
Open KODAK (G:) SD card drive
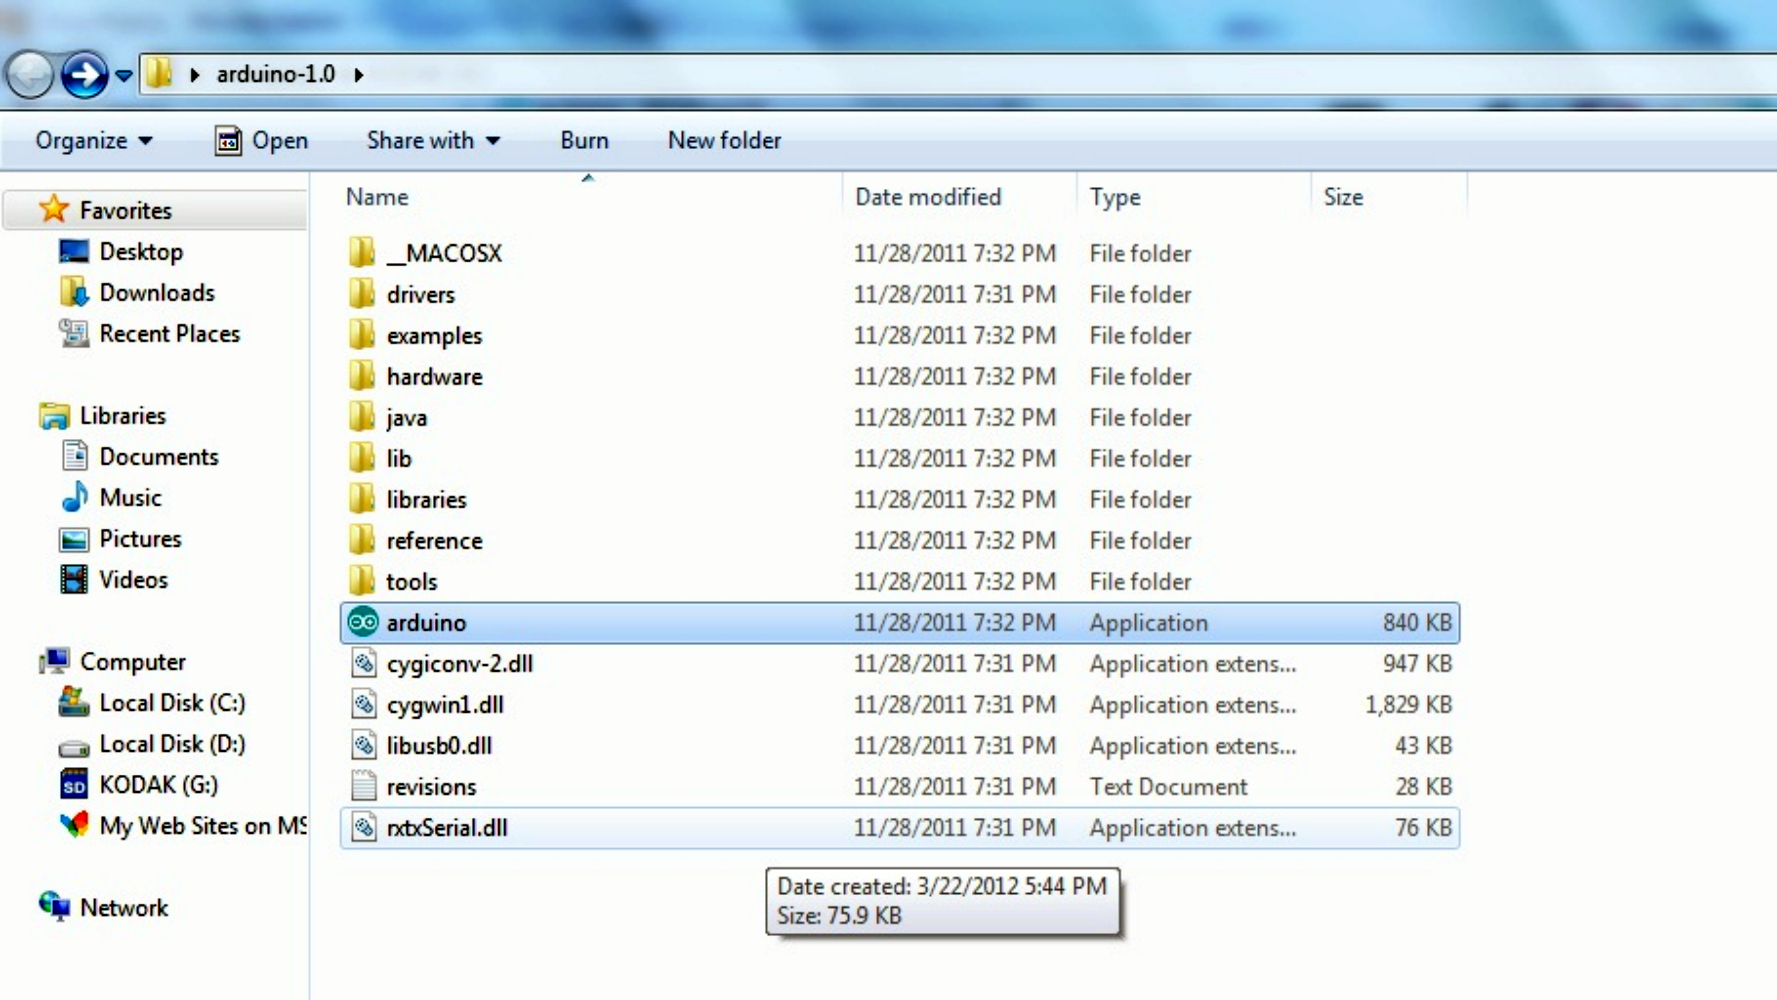138,784
